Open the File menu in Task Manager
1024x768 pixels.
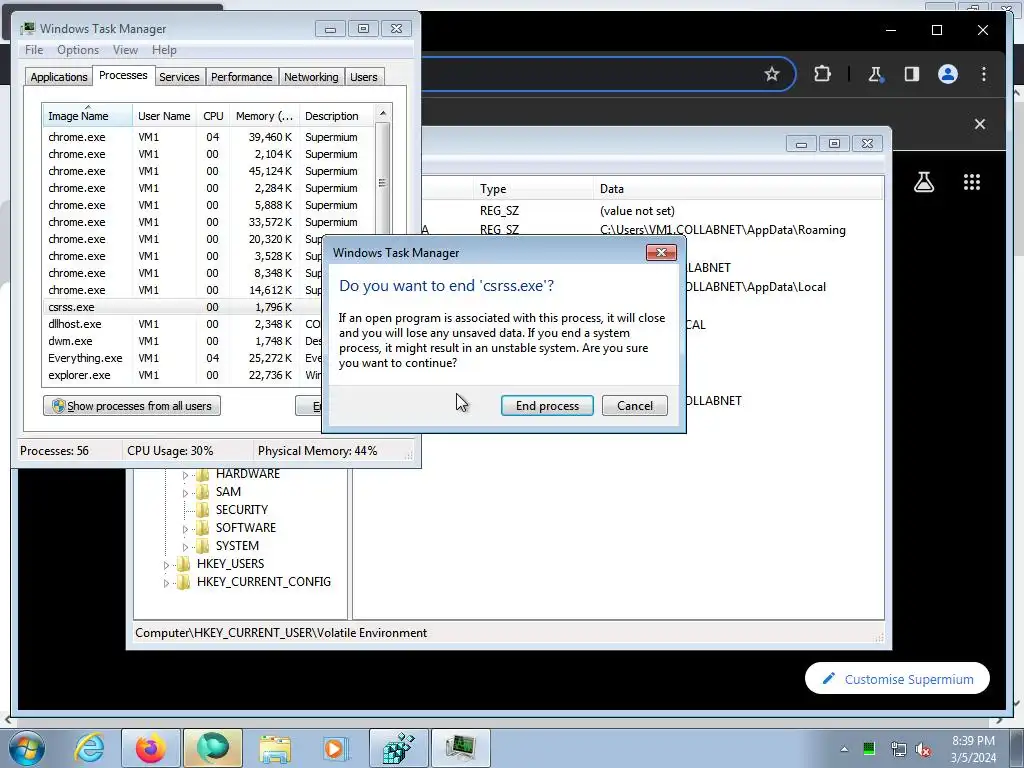click(x=34, y=50)
